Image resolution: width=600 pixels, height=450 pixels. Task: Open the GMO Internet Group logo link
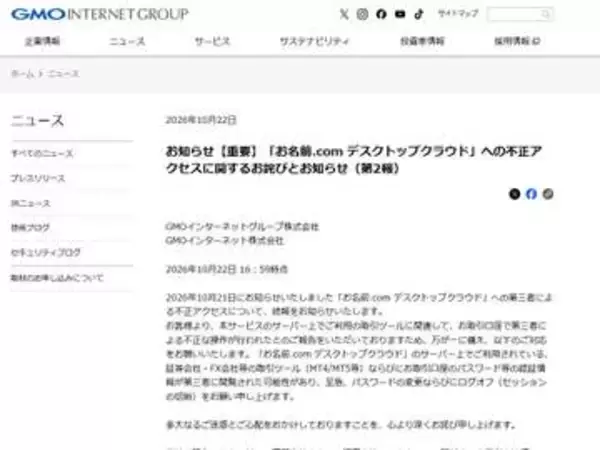pos(100,15)
